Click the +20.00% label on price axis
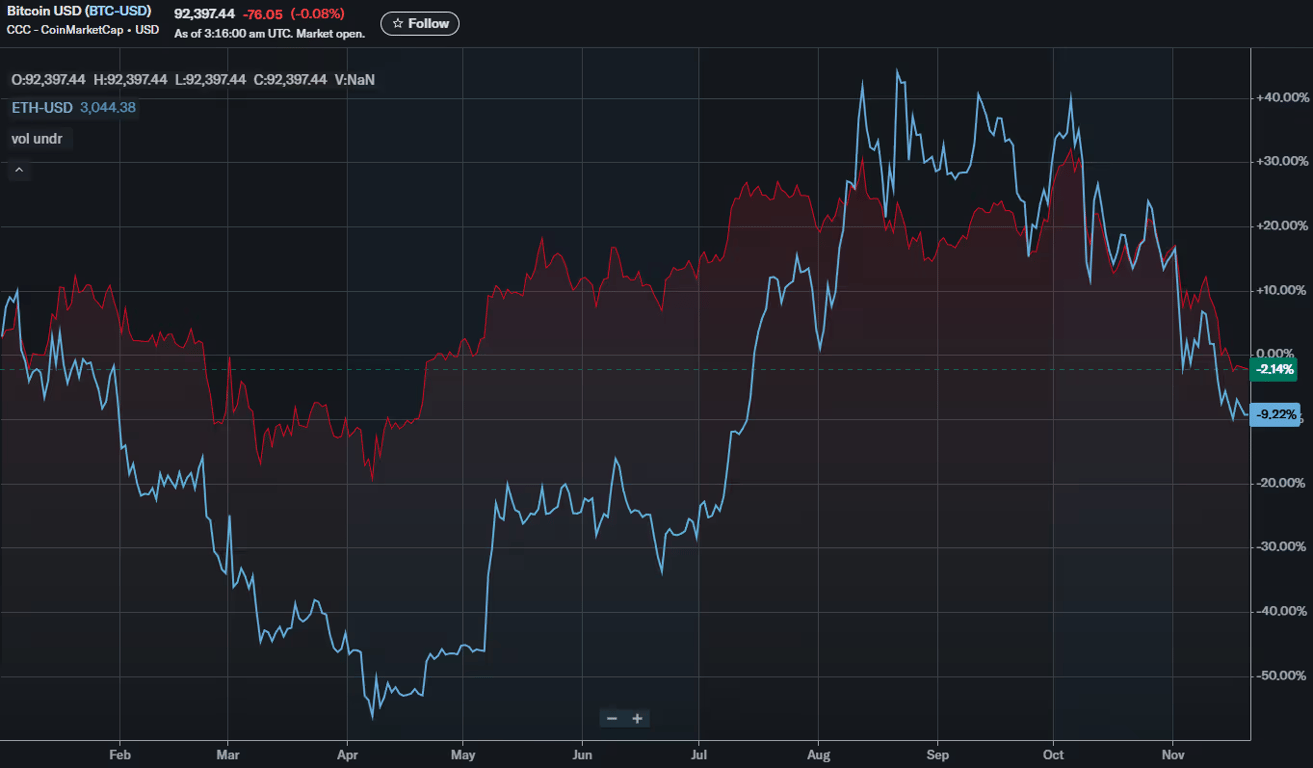The width and height of the screenshot is (1313, 768). click(x=1280, y=226)
